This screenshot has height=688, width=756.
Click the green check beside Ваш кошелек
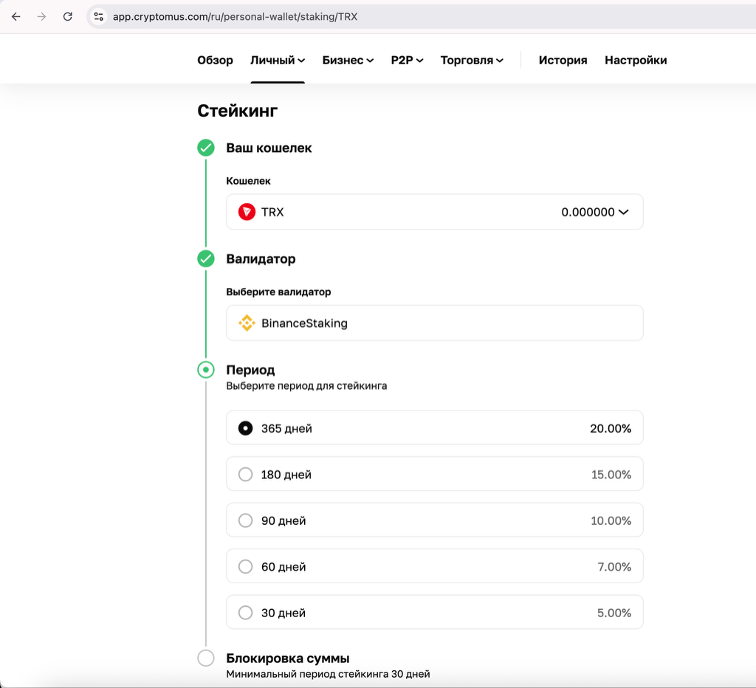pos(206,148)
